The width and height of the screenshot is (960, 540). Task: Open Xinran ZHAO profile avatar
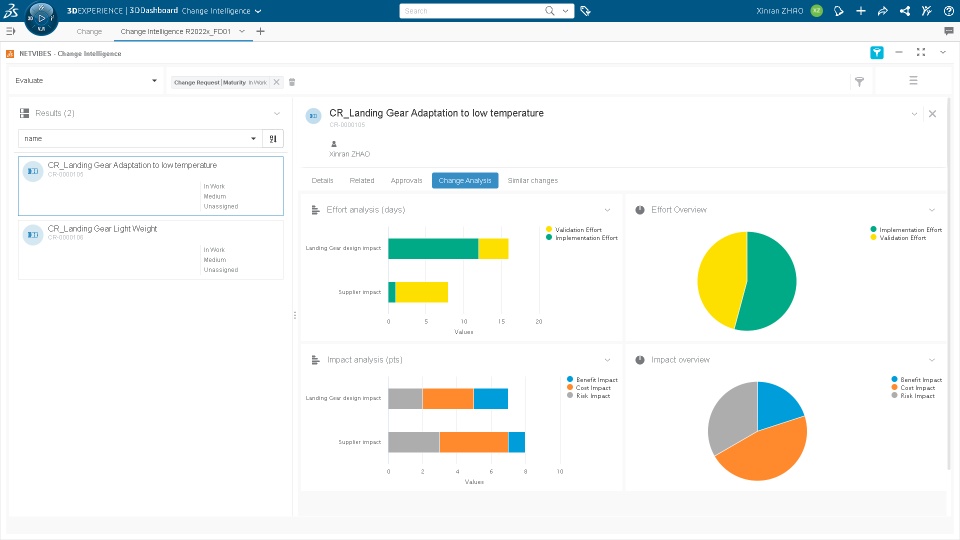tap(816, 10)
